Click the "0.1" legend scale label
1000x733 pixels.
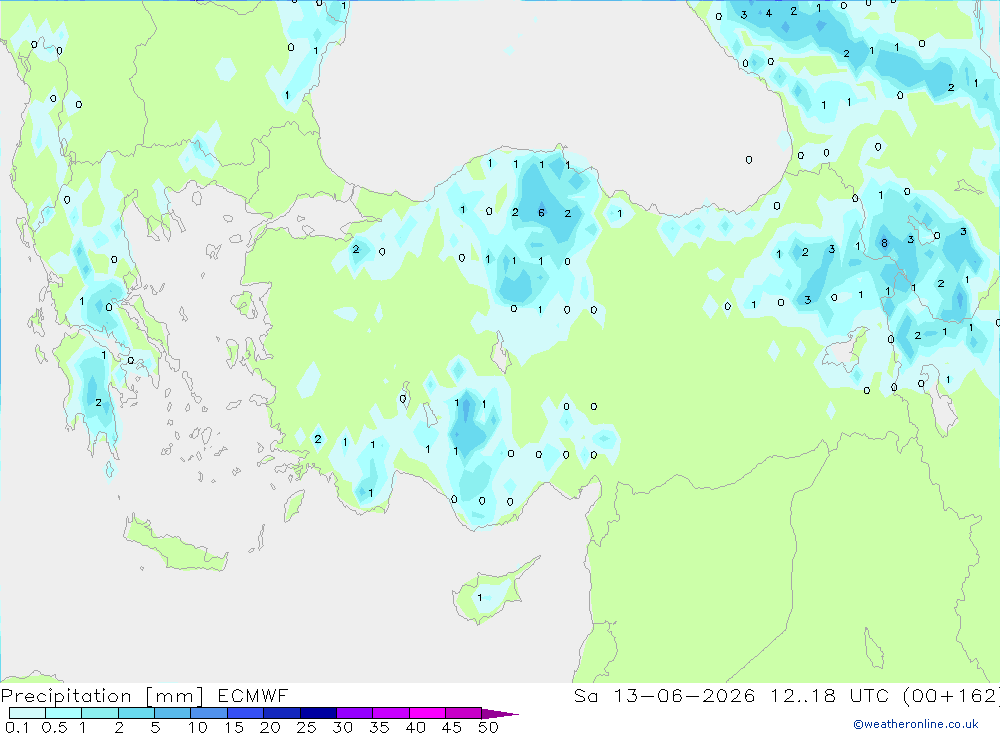[17, 727]
